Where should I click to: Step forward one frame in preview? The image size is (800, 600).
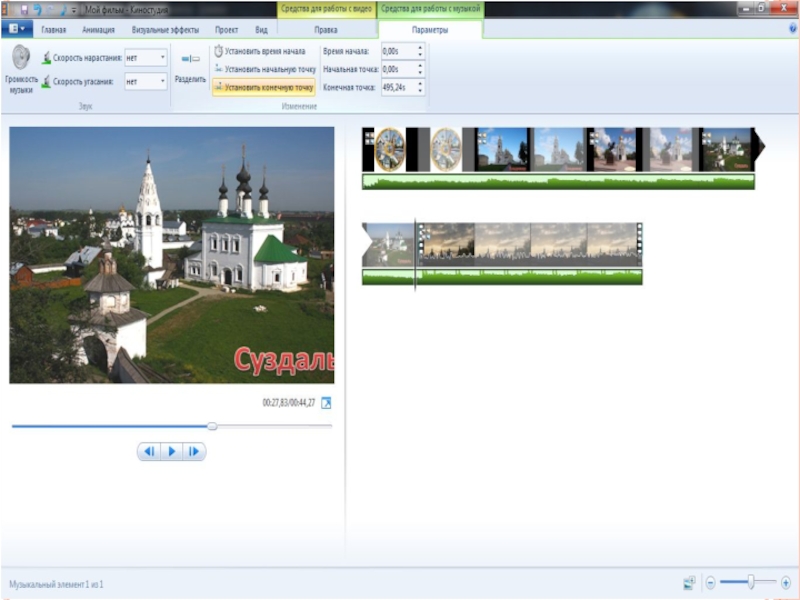[x=193, y=452]
